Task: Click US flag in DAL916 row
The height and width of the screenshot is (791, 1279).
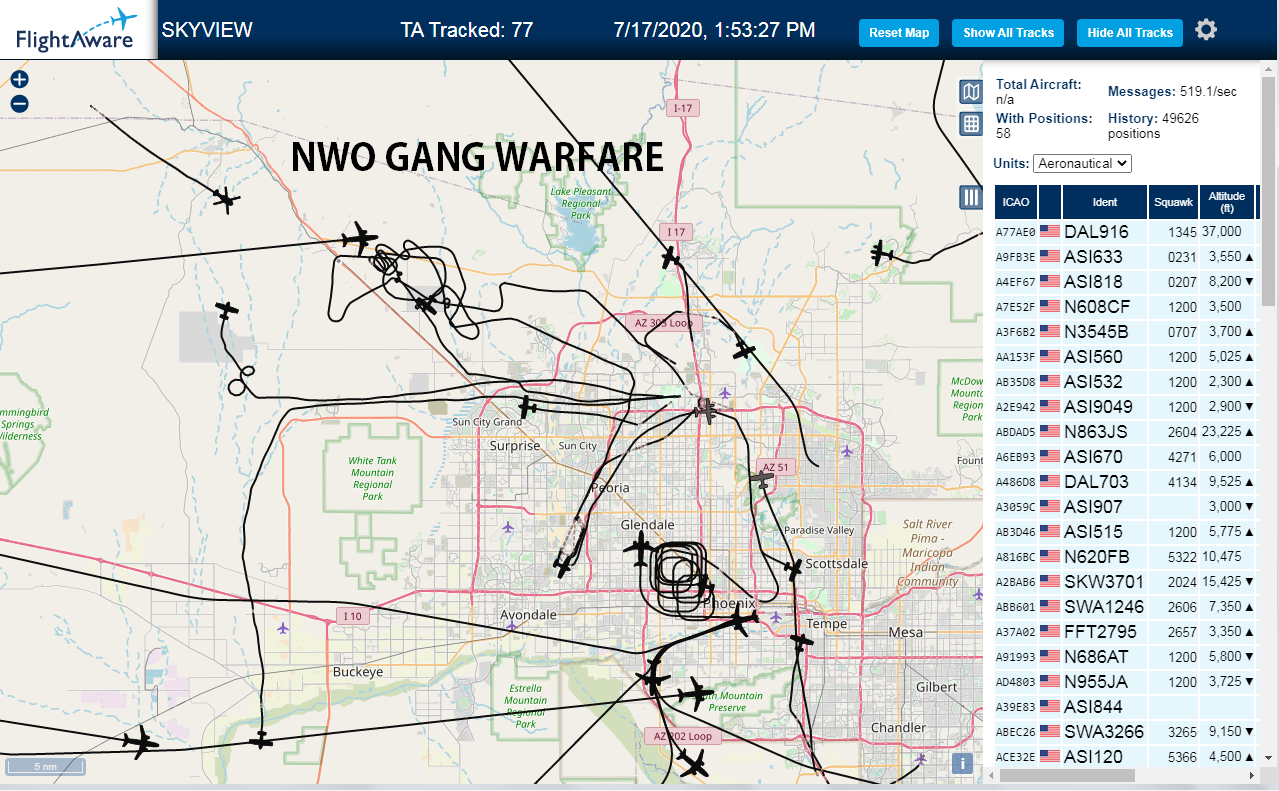Action: click(1050, 232)
